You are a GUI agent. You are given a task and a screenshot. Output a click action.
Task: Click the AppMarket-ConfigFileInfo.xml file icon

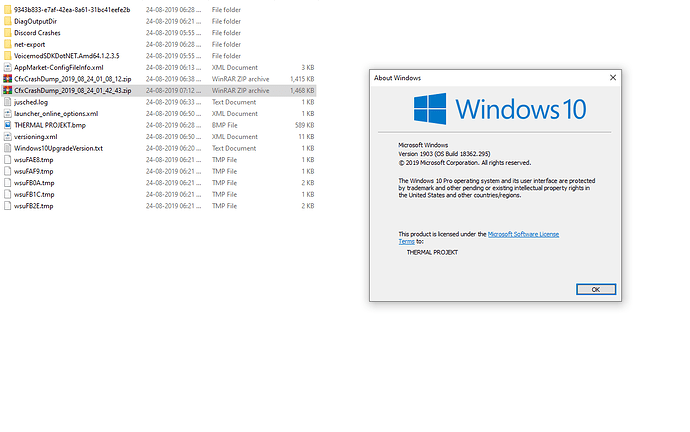(x=6, y=67)
